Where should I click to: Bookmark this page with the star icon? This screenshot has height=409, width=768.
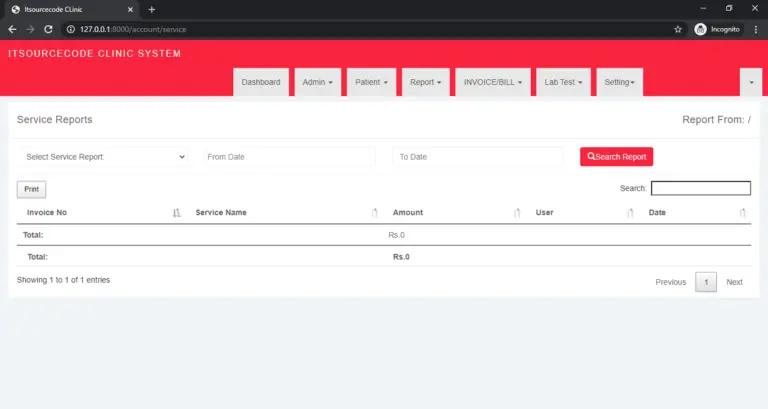click(x=678, y=29)
